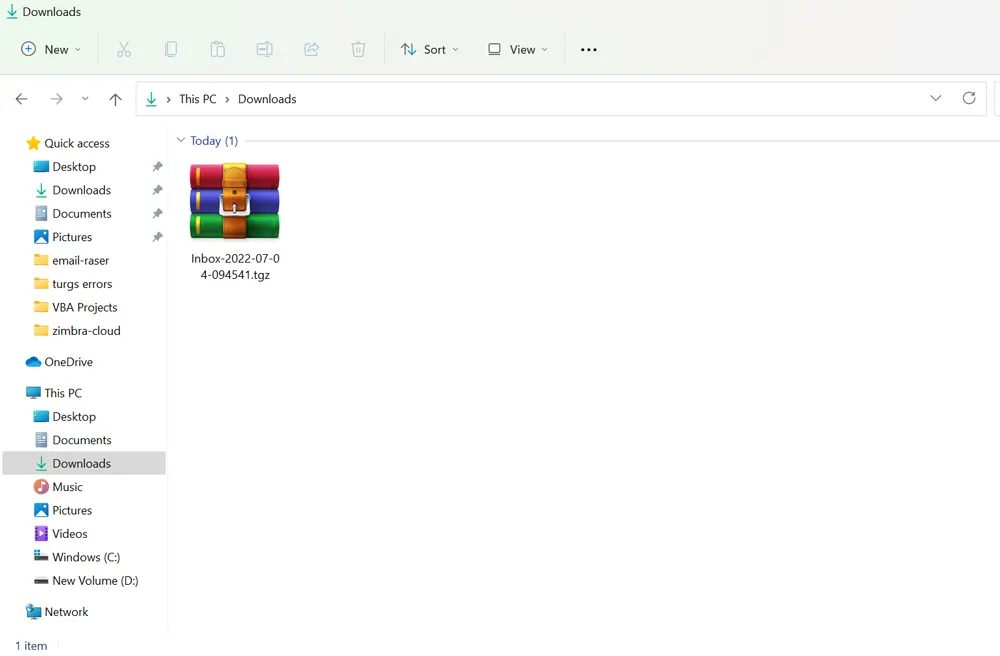Click the Back navigation arrow
Image resolution: width=1000 pixels, height=656 pixels.
pyautogui.click(x=22, y=99)
